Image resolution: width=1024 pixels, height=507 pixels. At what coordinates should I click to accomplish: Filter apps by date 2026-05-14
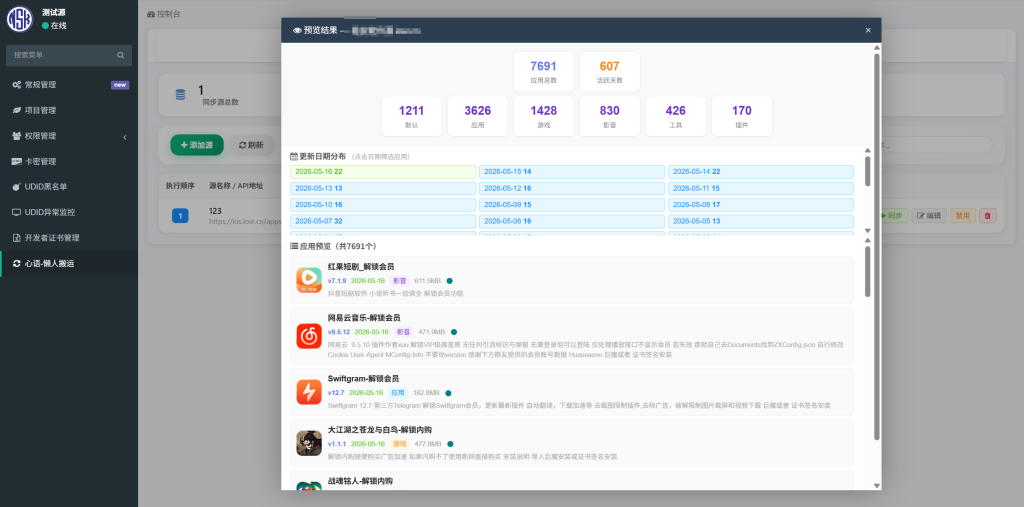[761, 172]
